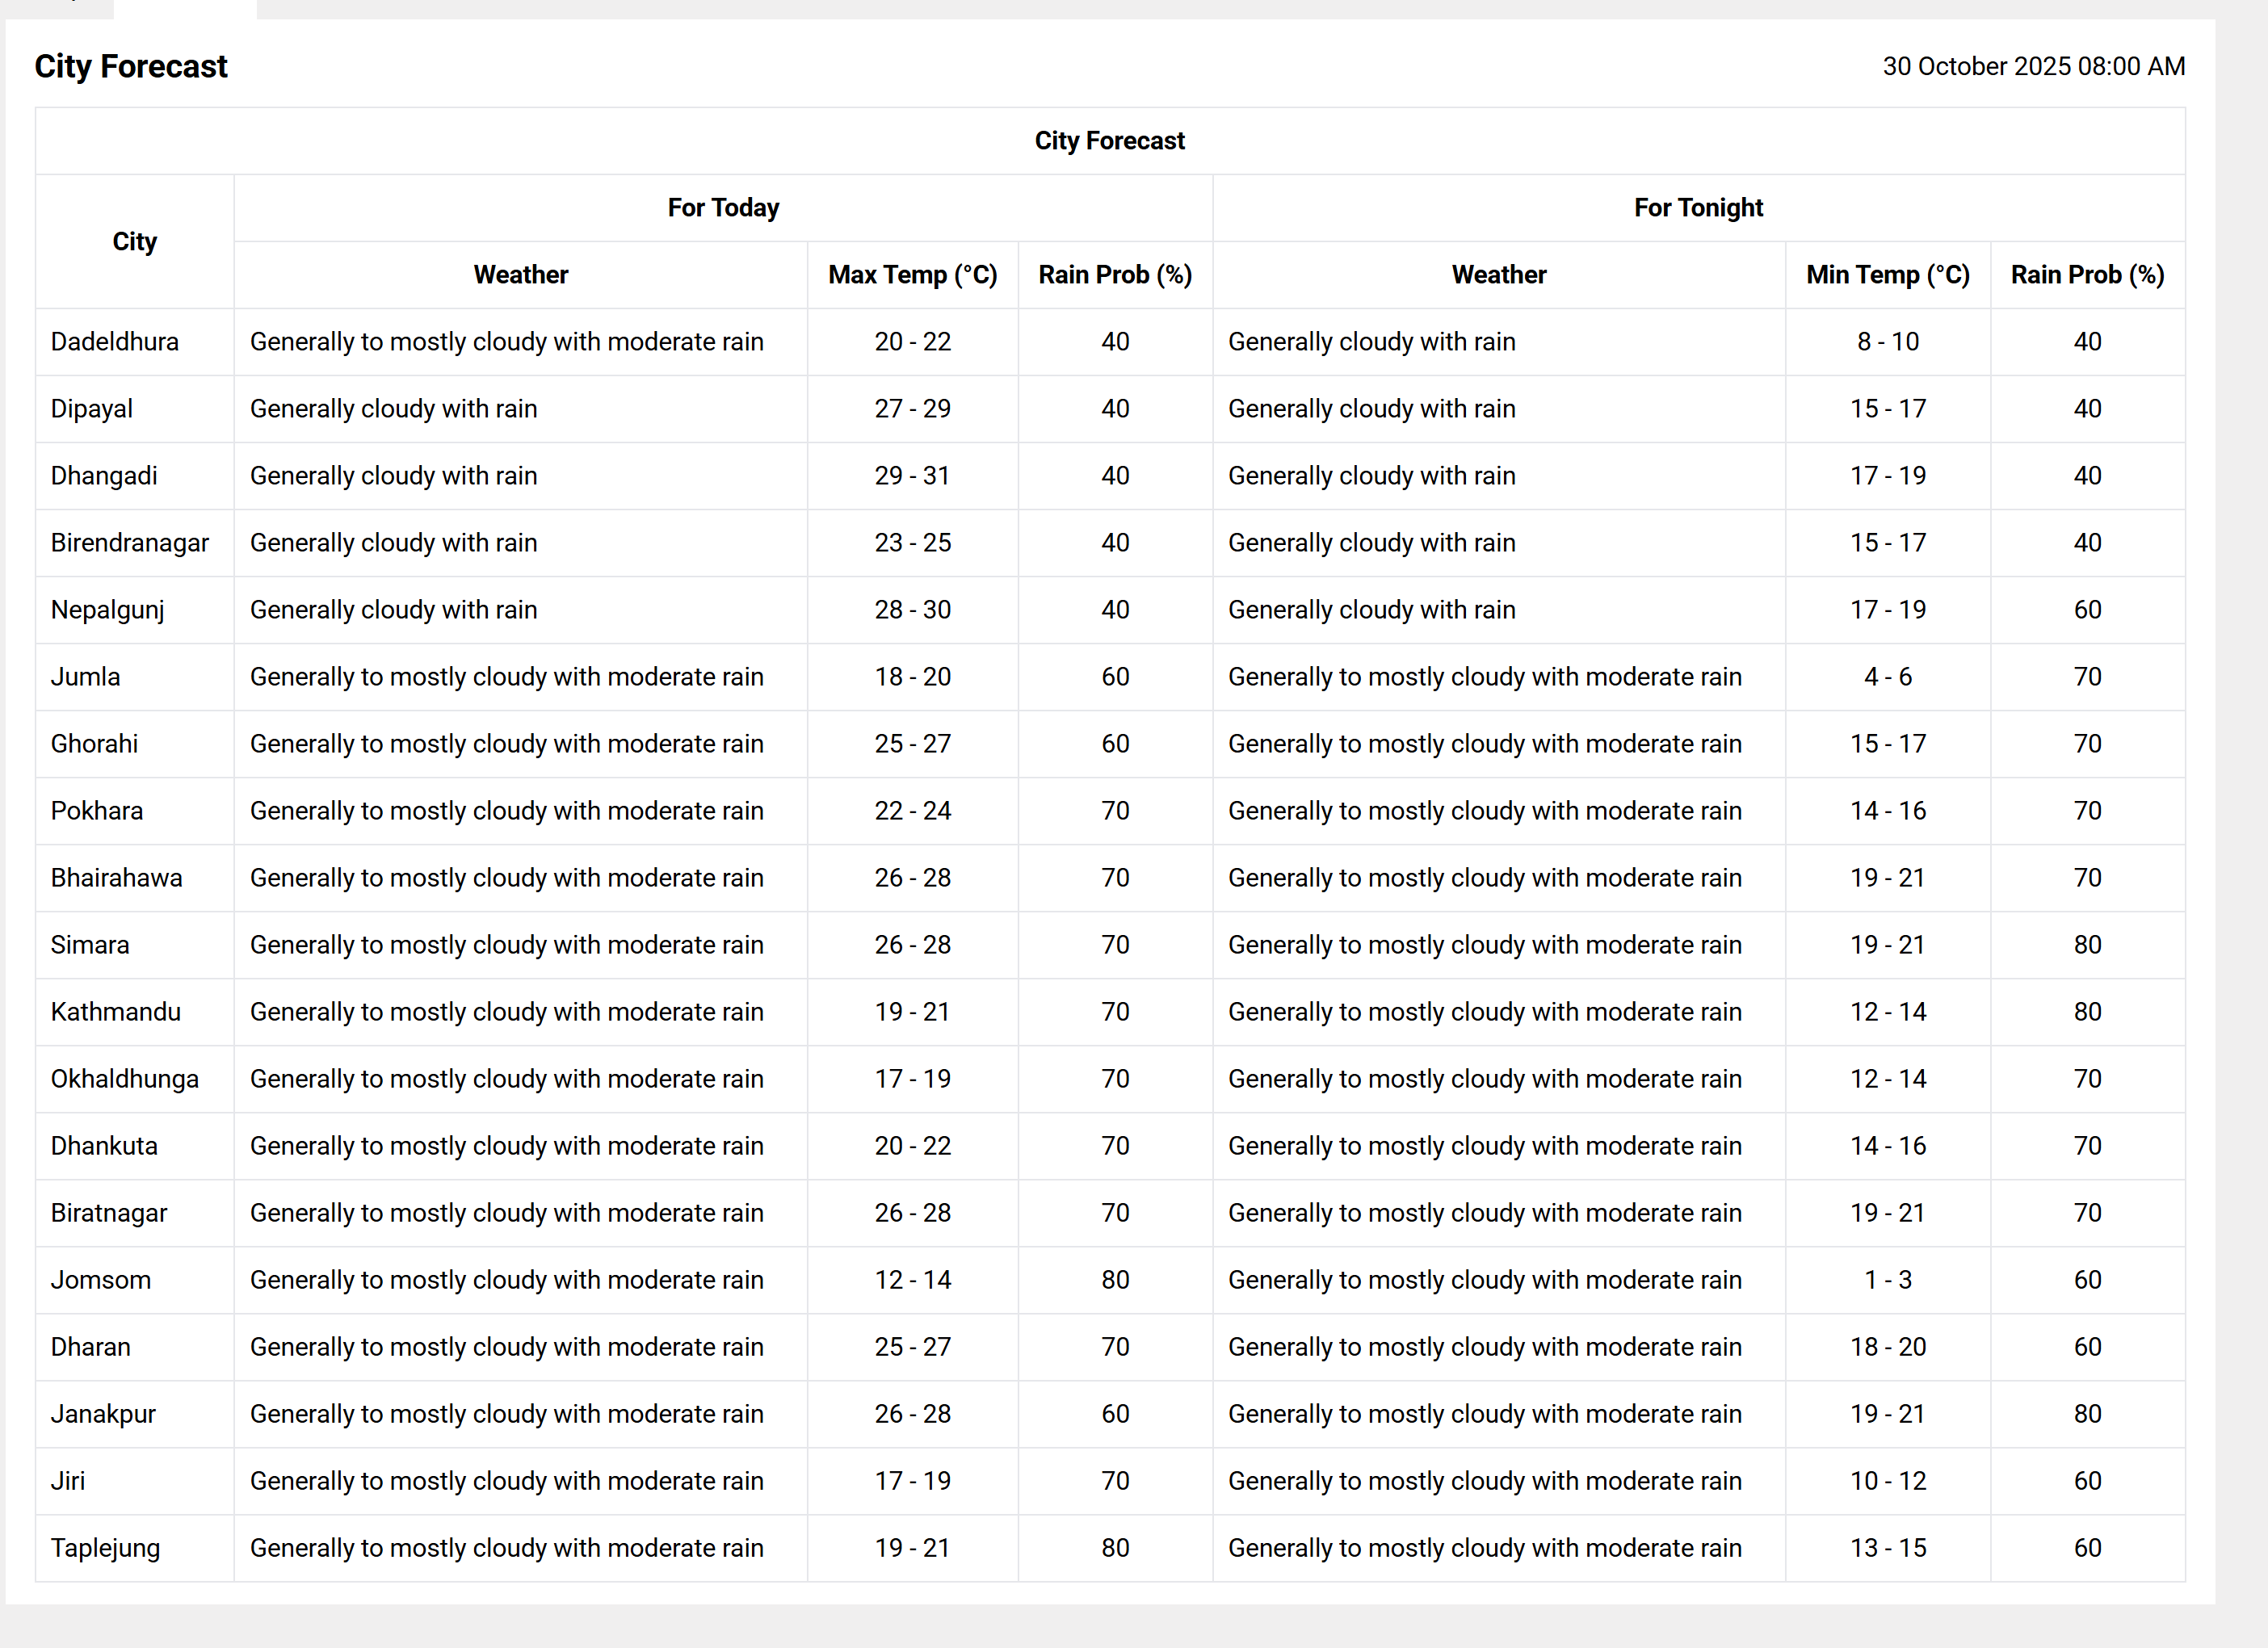The height and width of the screenshot is (1648, 2268).
Task: Click the For Tonight header
Action: (1698, 207)
